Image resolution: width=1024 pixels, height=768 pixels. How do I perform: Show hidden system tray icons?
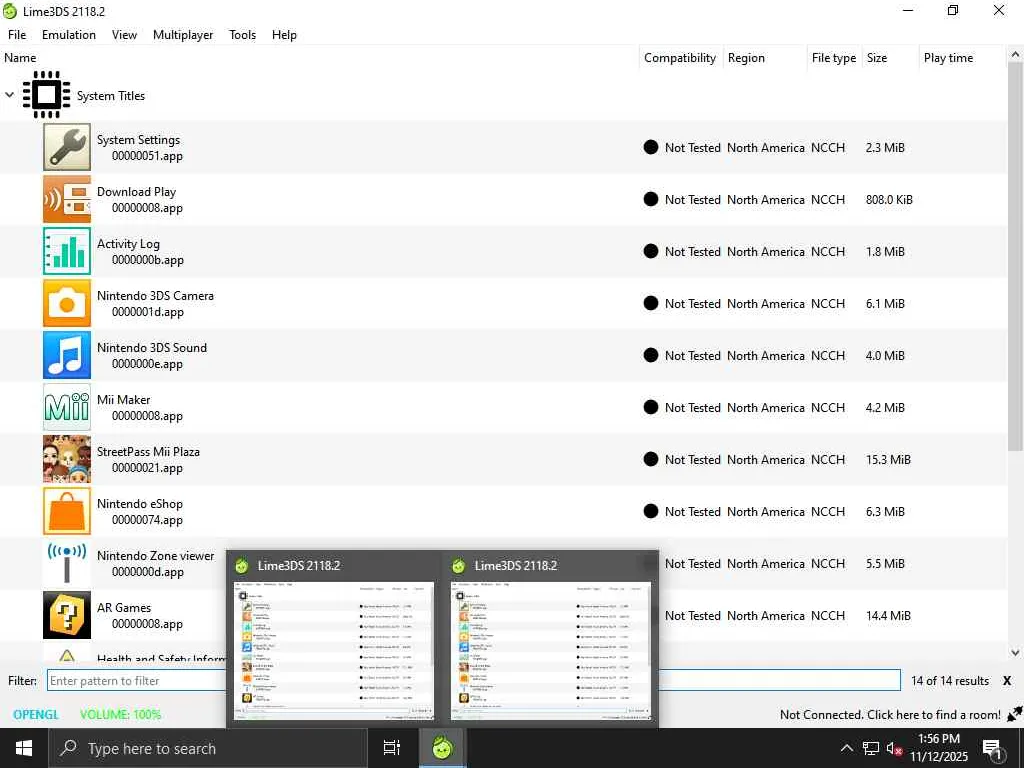click(x=846, y=748)
